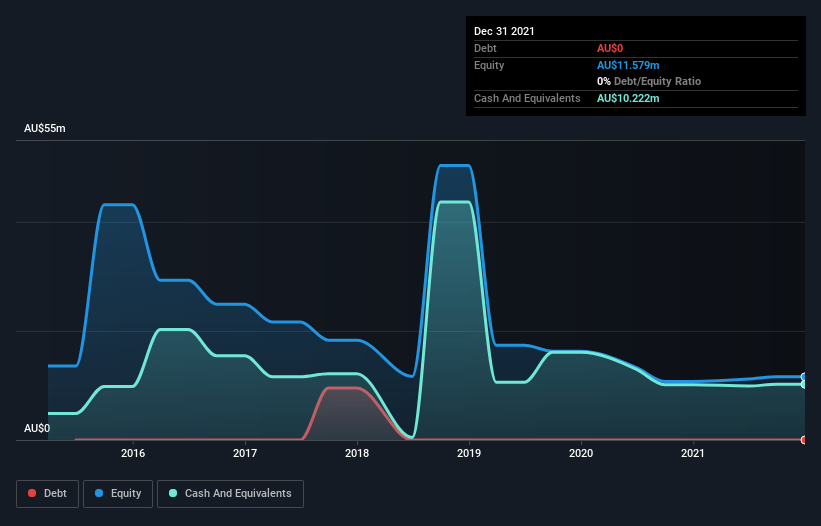Click the Dec 31 2021 tooltip date
The width and height of the screenshot is (821, 526).
504,31
